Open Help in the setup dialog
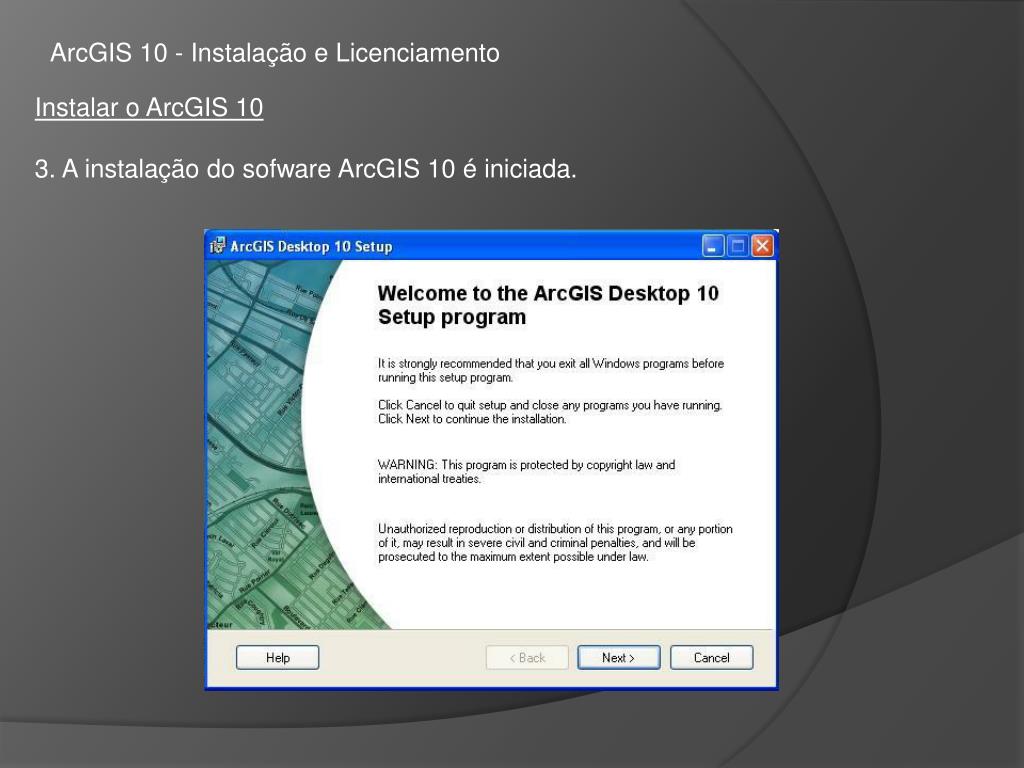 tap(278, 658)
